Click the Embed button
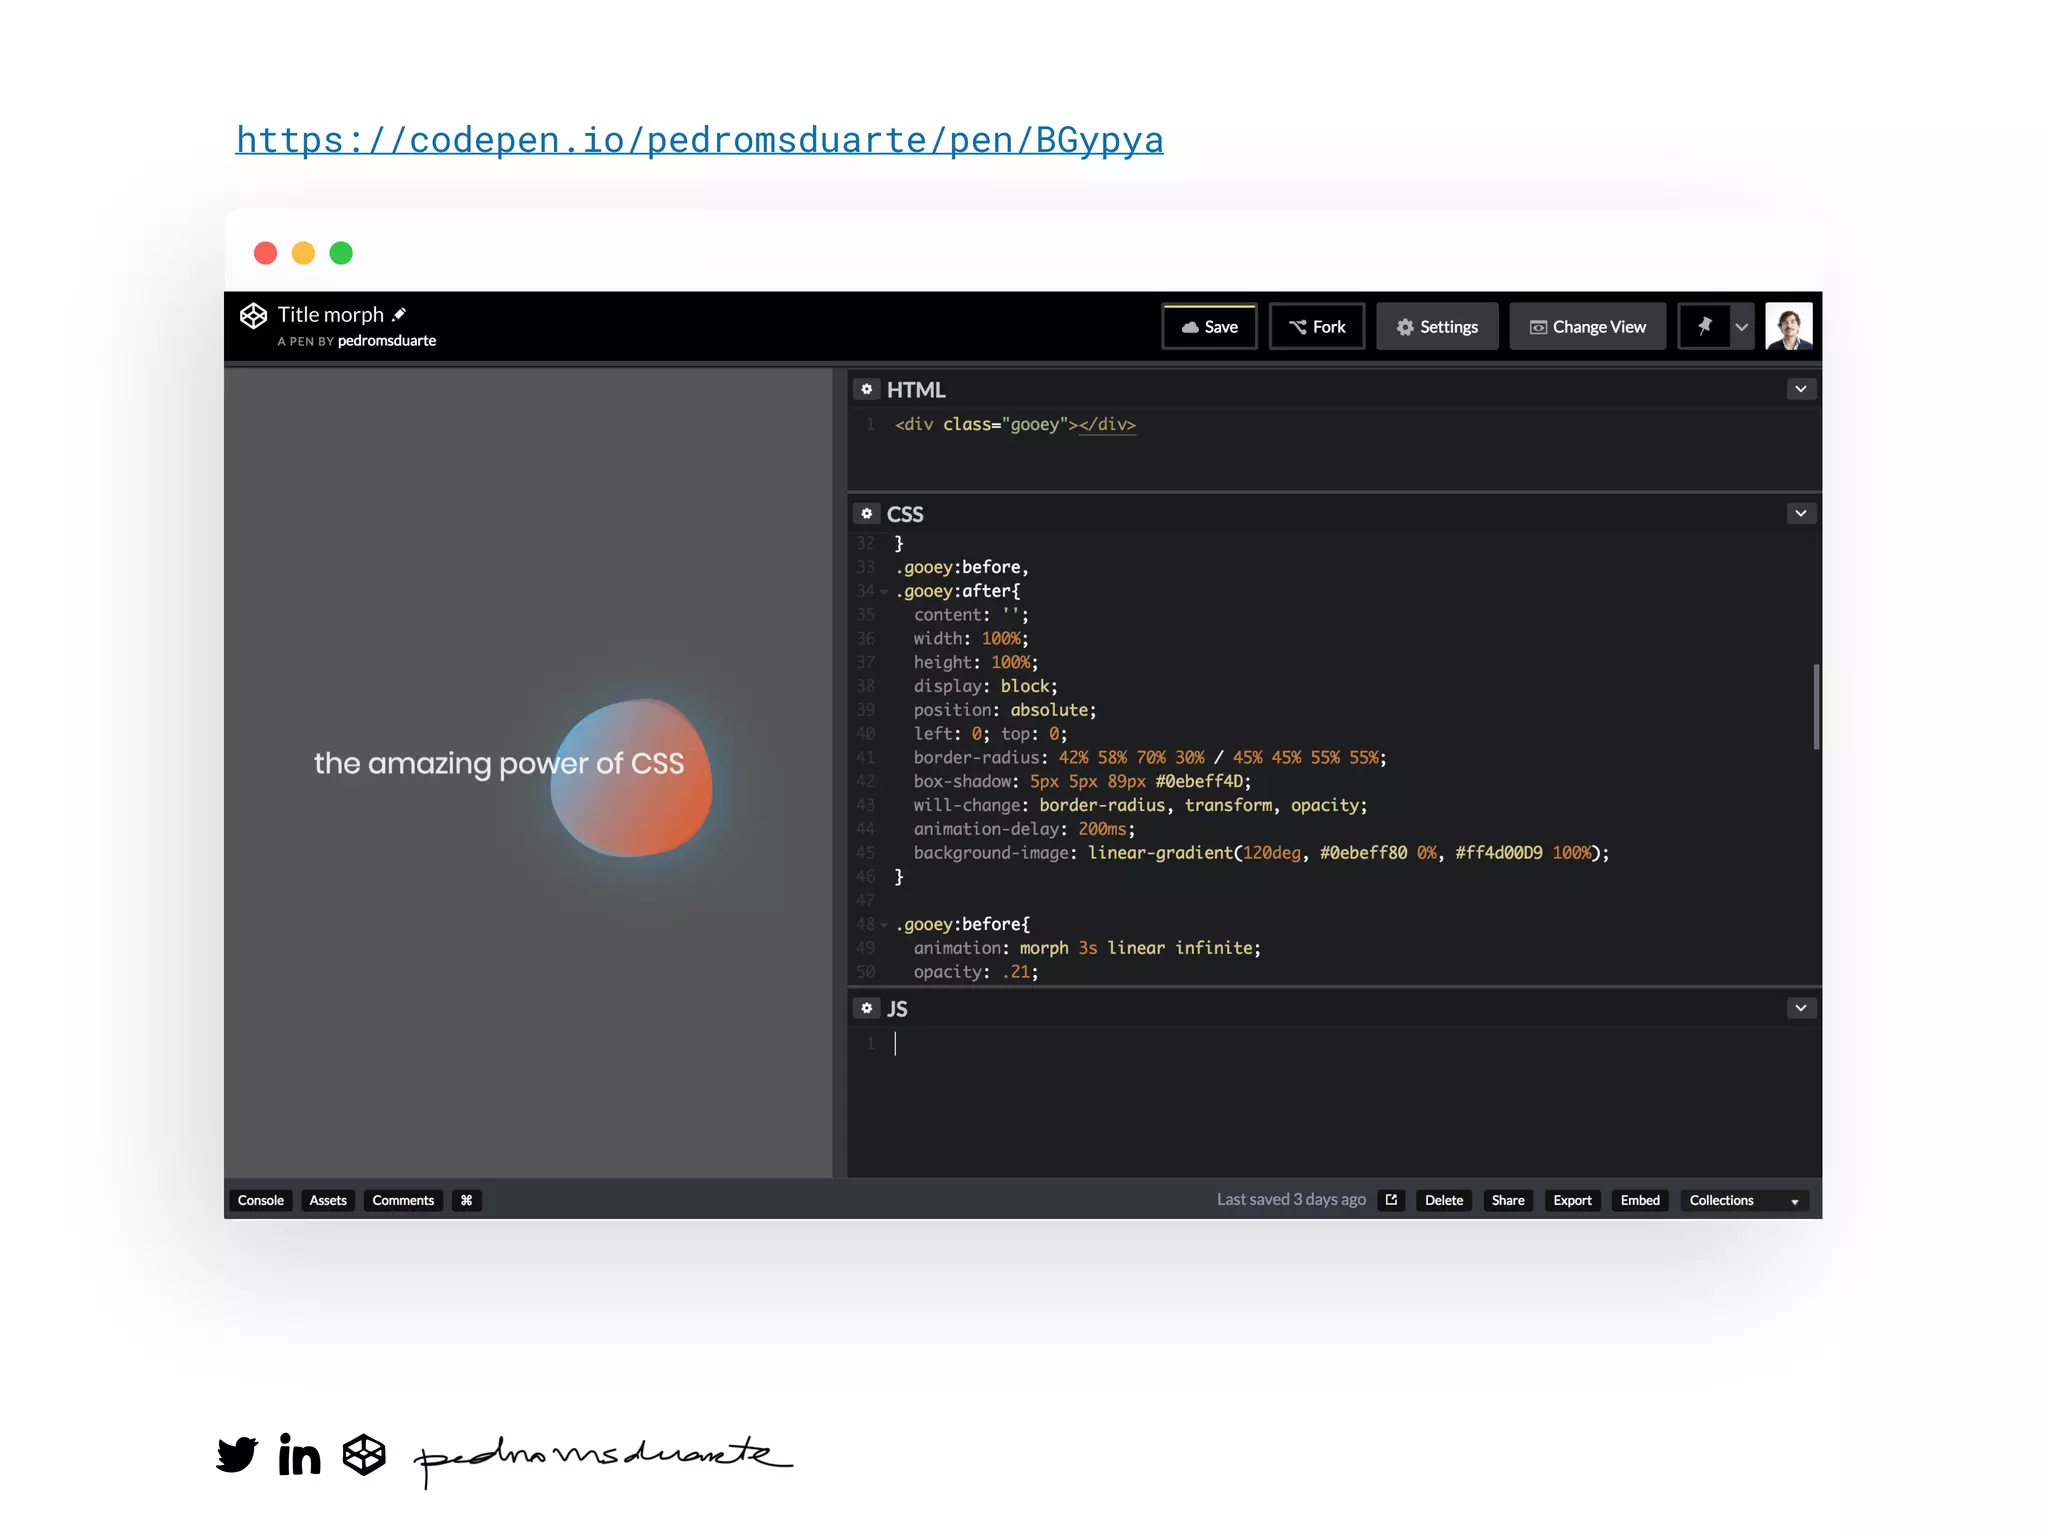The width and height of the screenshot is (2048, 1536). pos(1640,1200)
